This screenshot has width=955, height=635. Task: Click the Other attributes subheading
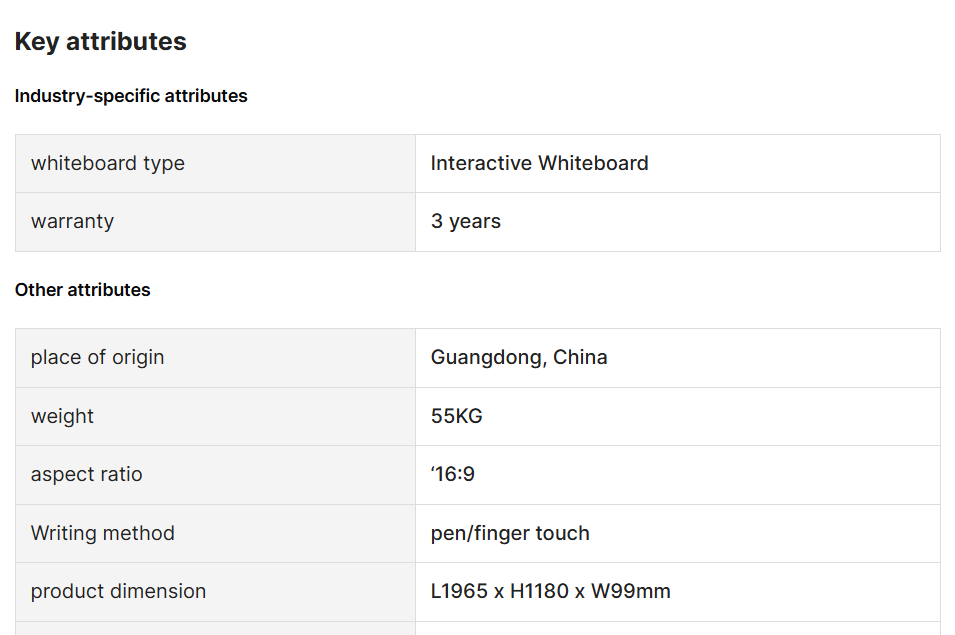(82, 290)
